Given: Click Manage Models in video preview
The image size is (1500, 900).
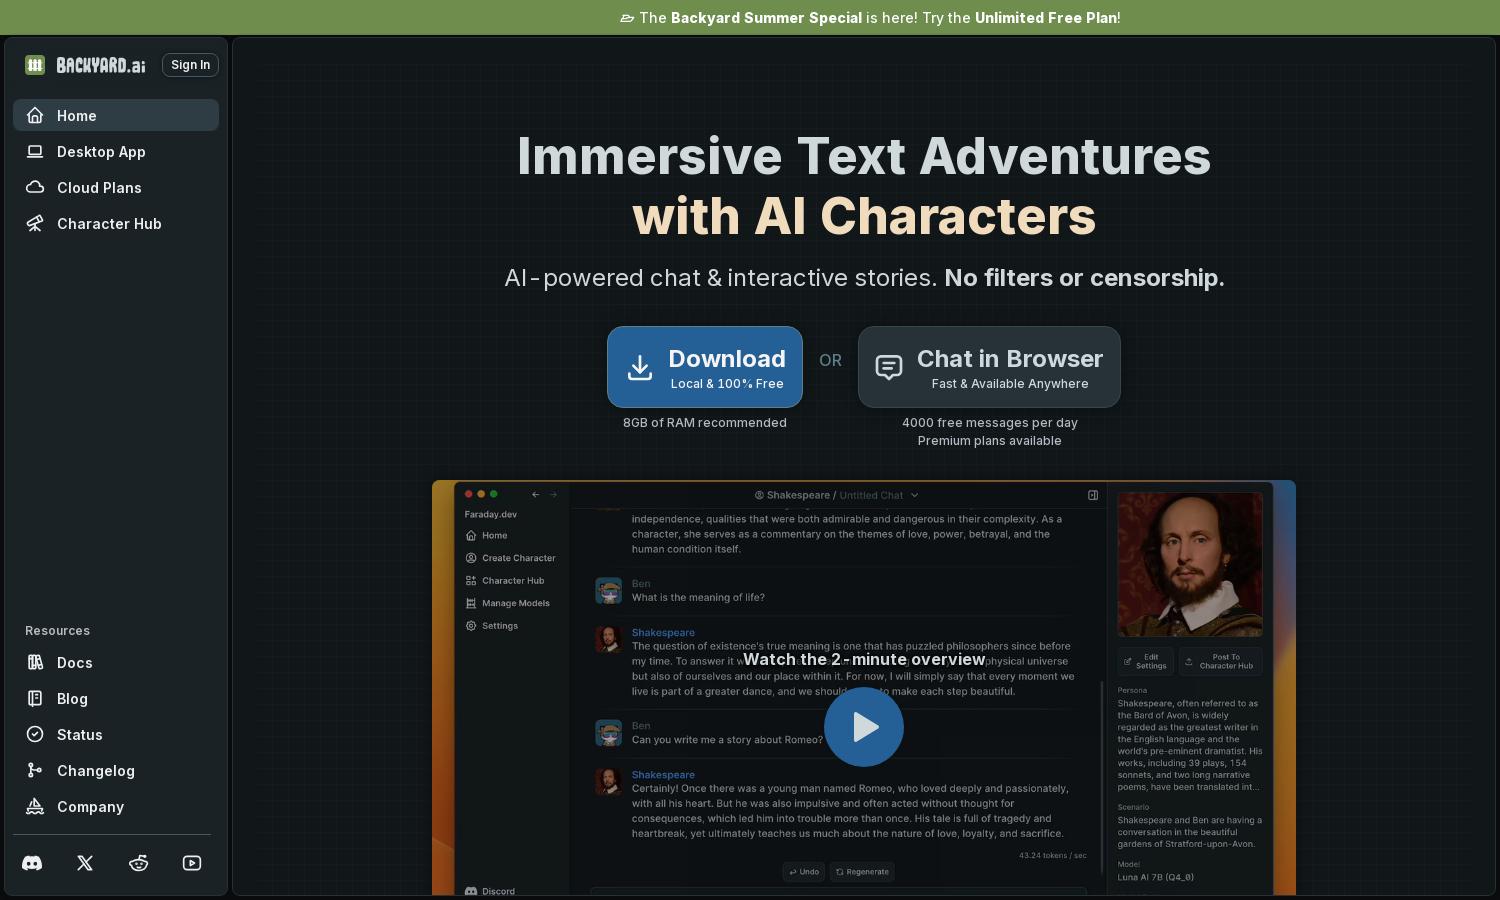Looking at the screenshot, I should [x=507, y=603].
